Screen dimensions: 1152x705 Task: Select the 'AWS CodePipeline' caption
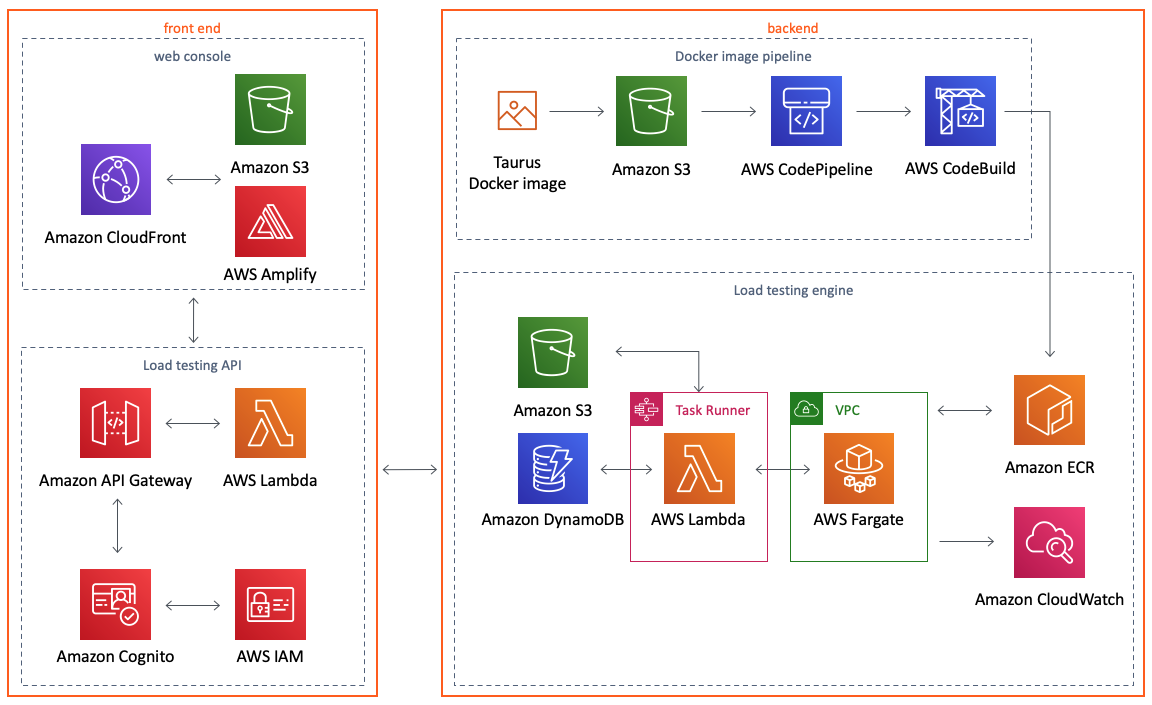pyautogui.click(x=807, y=169)
